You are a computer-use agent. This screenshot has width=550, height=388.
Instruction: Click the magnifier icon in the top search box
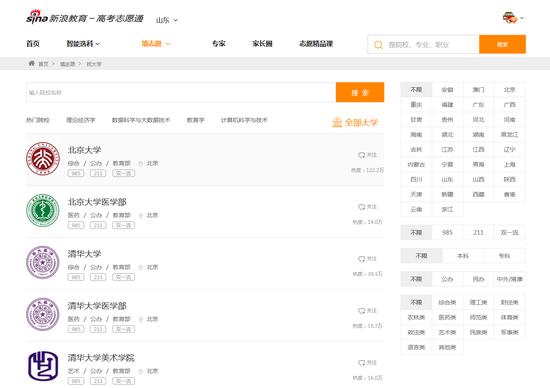[378, 45]
